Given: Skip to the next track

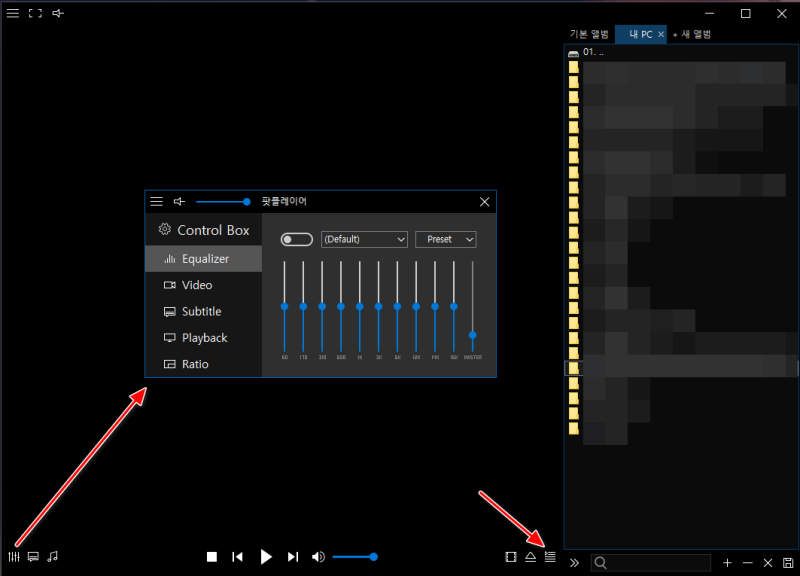Looking at the screenshot, I should coord(293,557).
